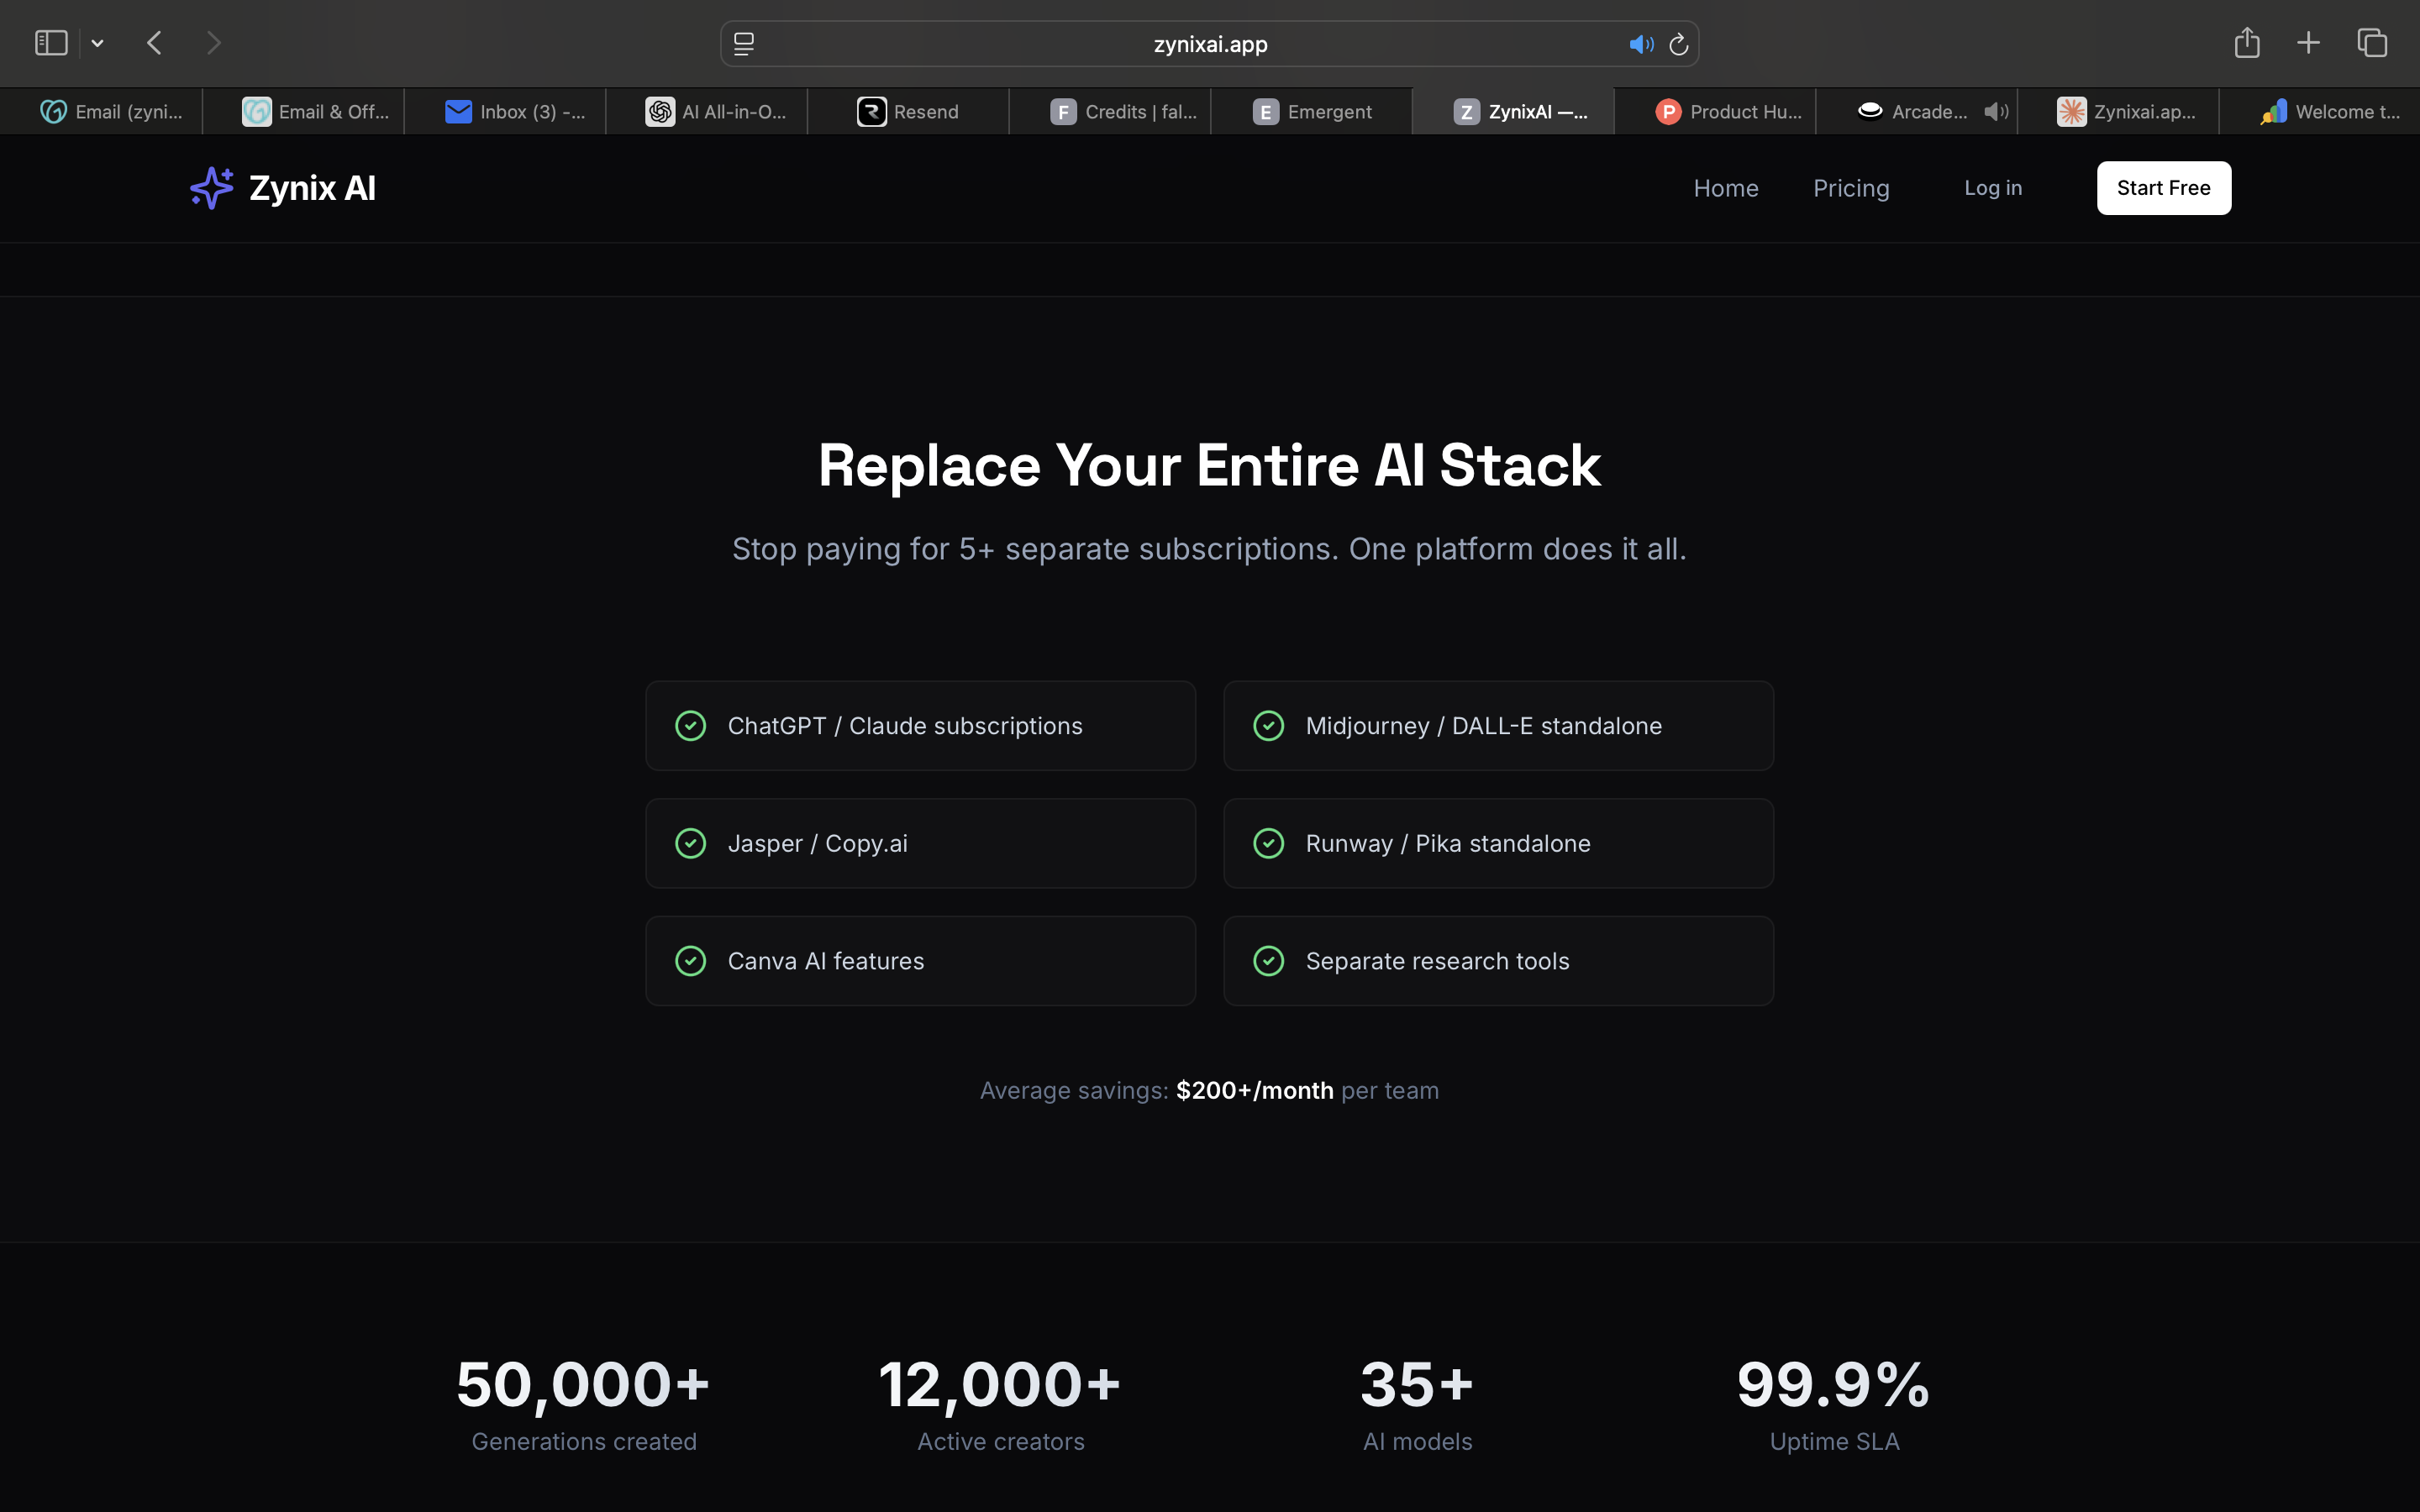Select the Canva AI features card
This screenshot has width=2420, height=1512.
tap(920, 961)
